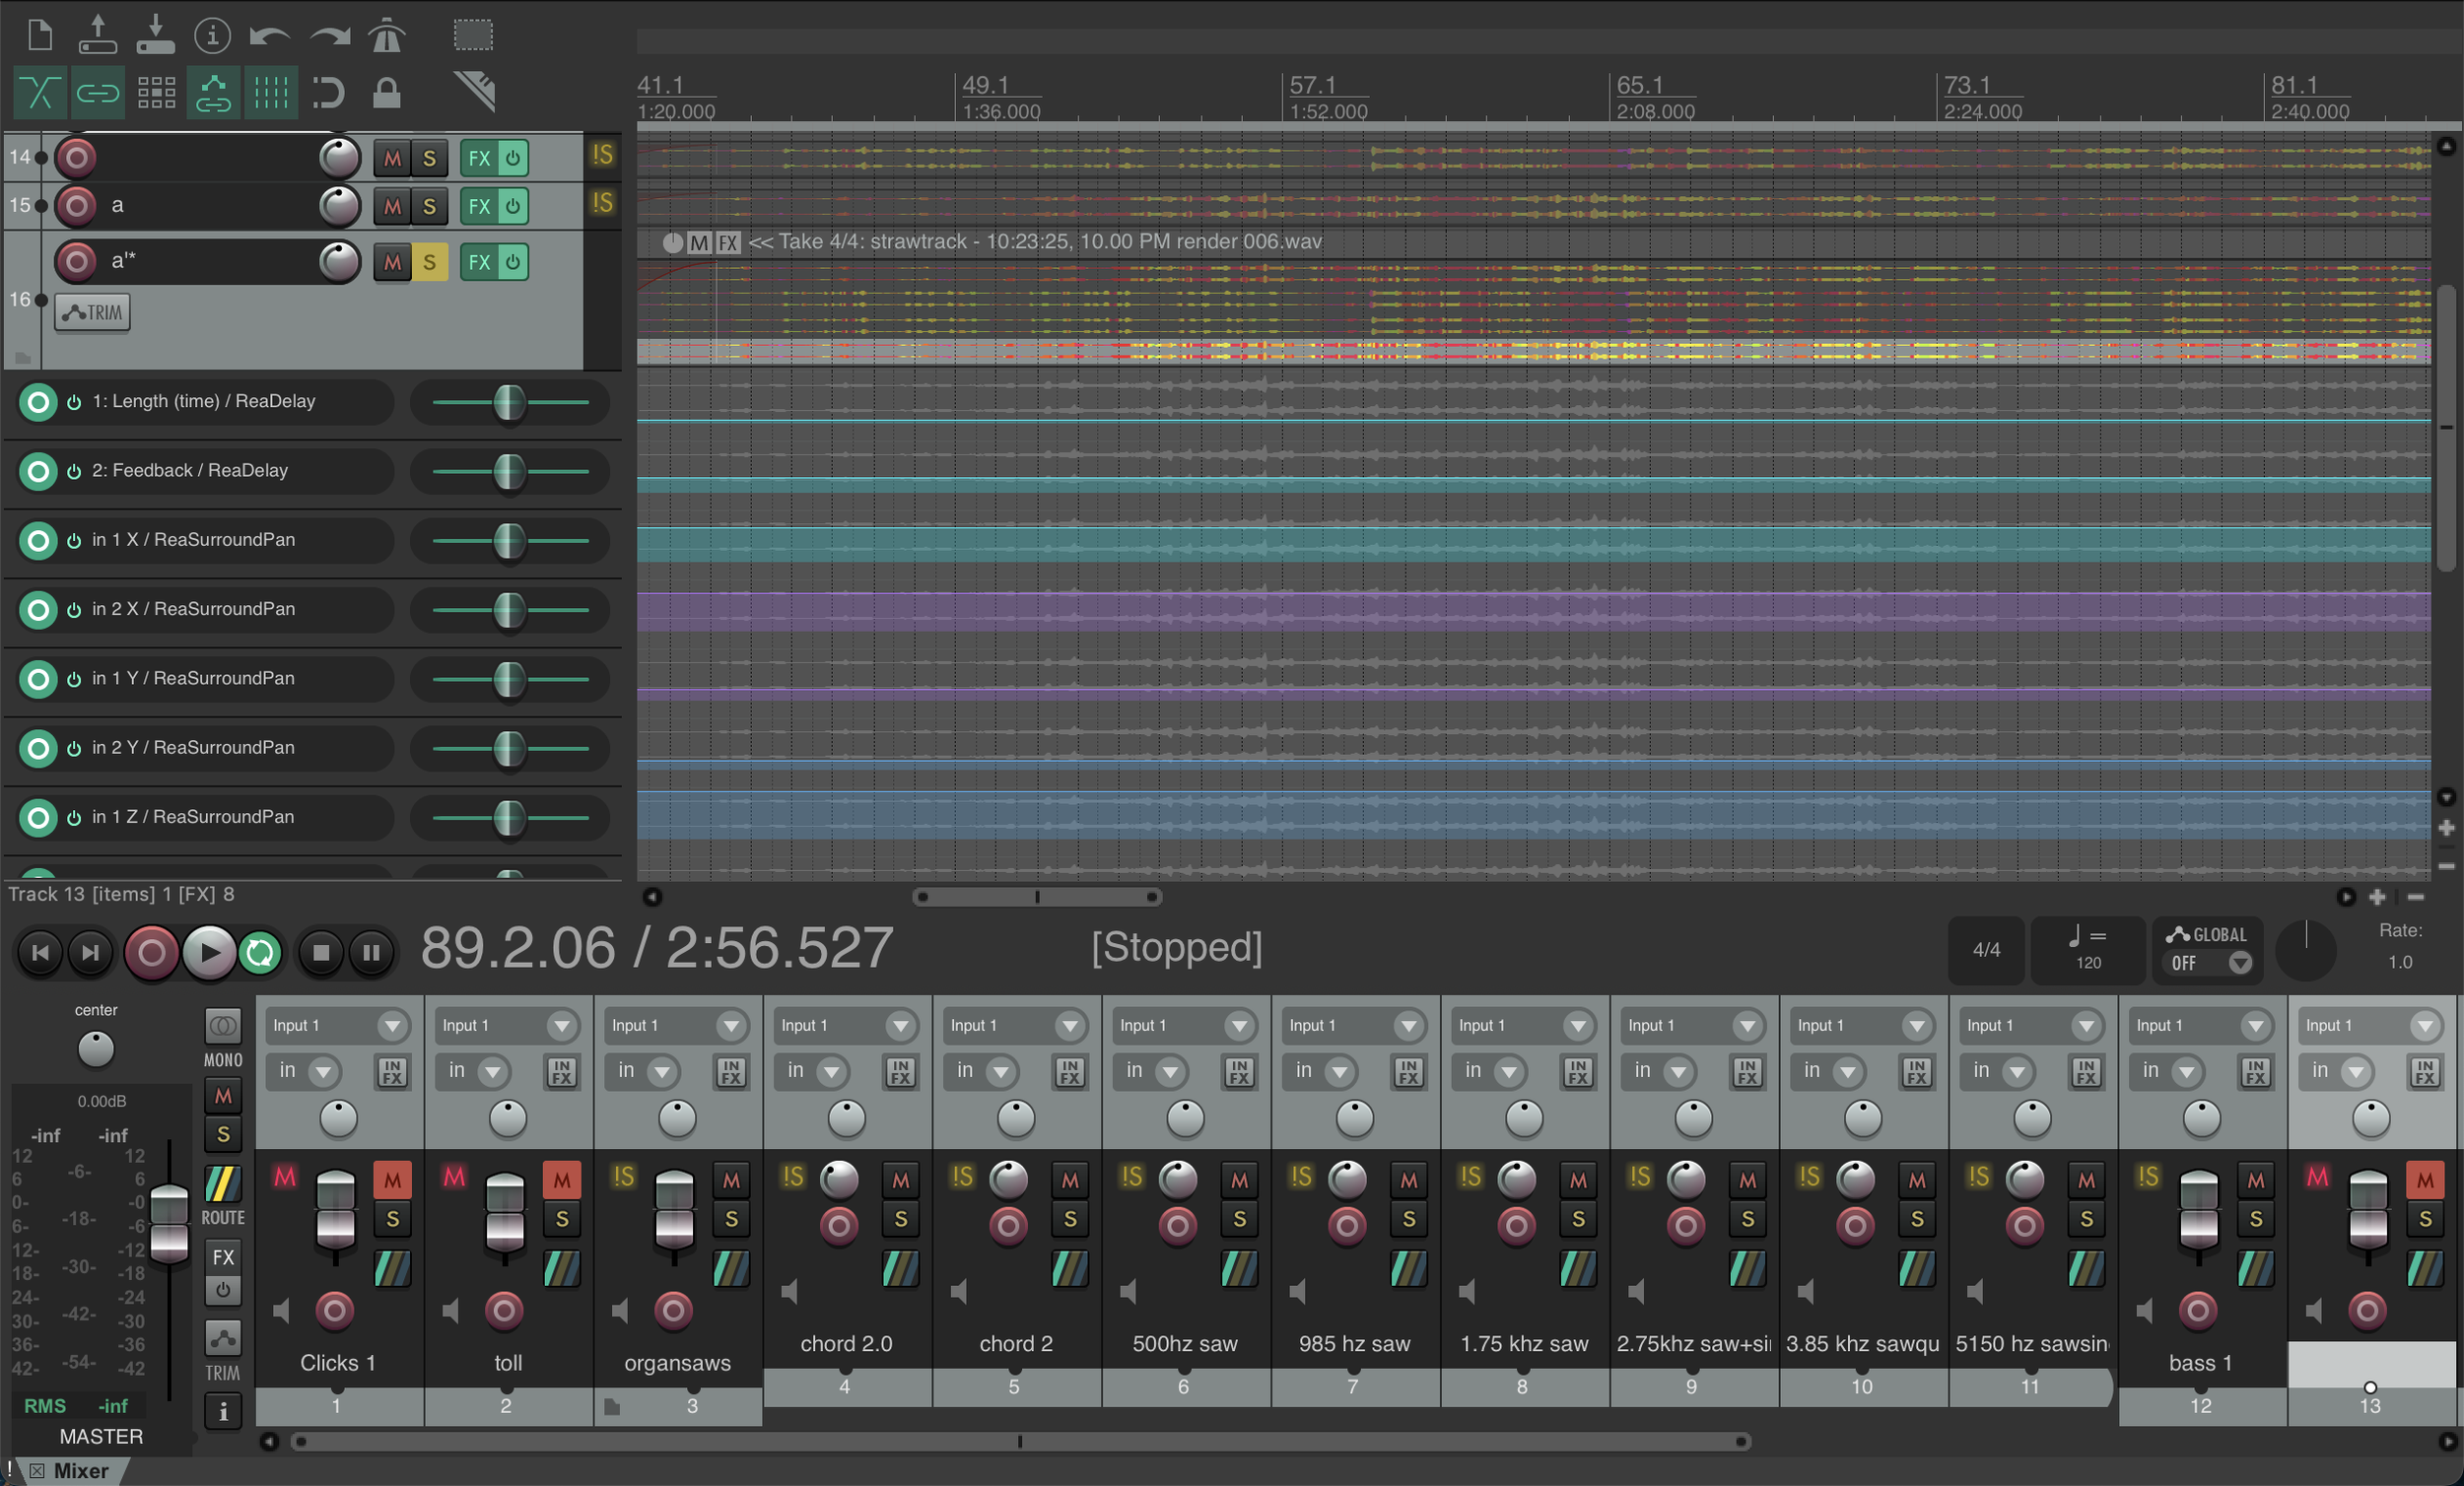Adjust the Feedback / ReaDelay envelope slider
Image resolution: width=2464 pixels, height=1486 pixels.
(509, 471)
